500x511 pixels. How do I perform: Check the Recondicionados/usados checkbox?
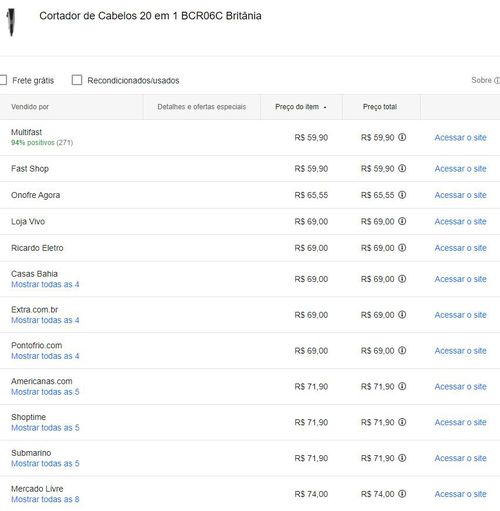pos(77,80)
